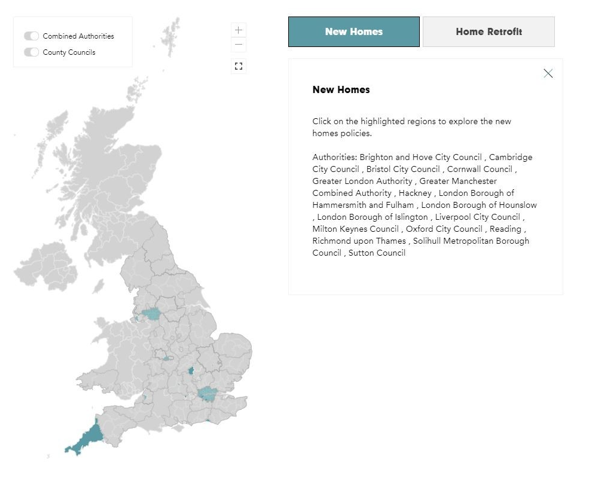Zoom in on the map
This screenshot has width=603, height=490.
[239, 30]
